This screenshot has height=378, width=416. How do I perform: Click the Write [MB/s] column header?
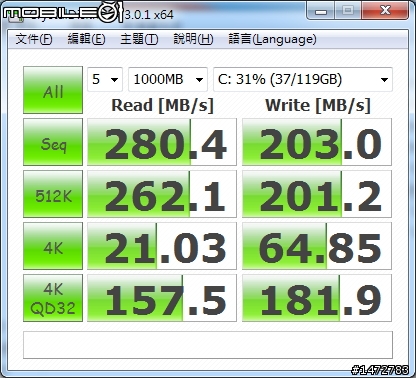318,106
